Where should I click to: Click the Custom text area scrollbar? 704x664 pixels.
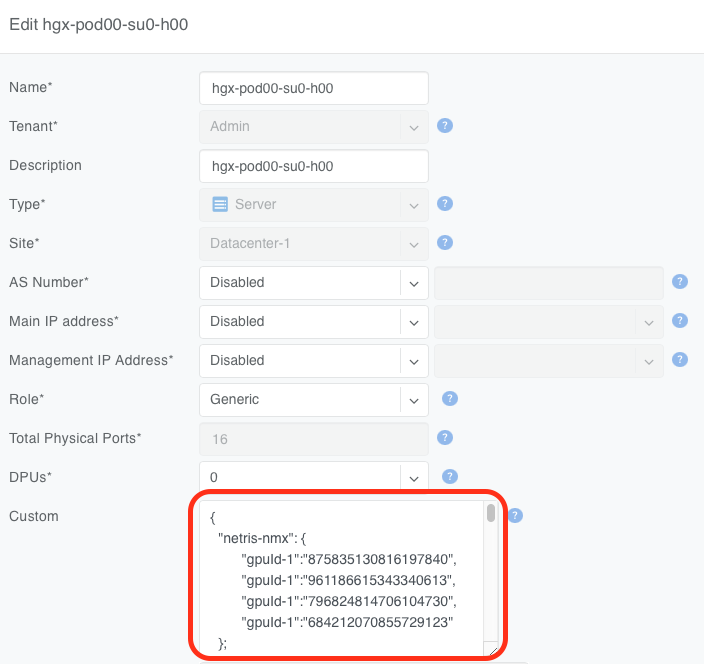tap(491, 514)
